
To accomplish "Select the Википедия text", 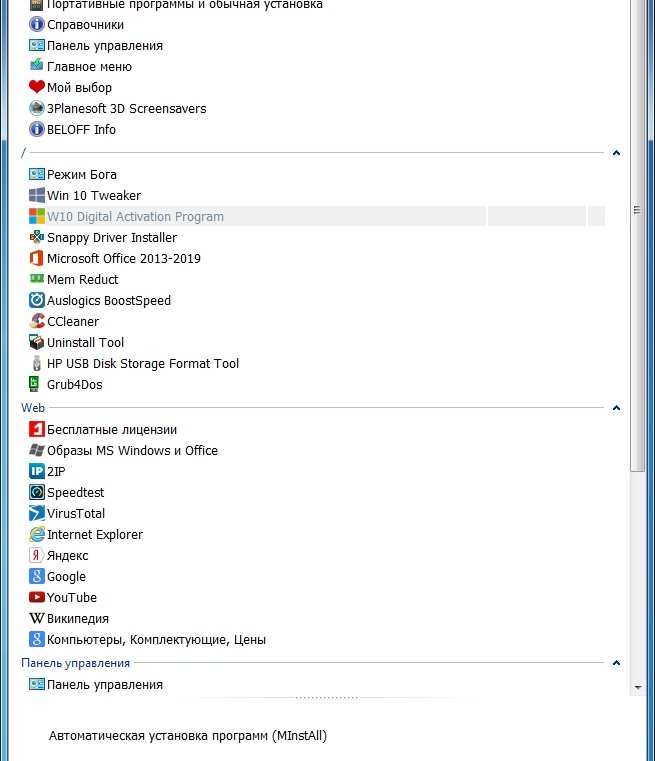I will click(78, 619).
